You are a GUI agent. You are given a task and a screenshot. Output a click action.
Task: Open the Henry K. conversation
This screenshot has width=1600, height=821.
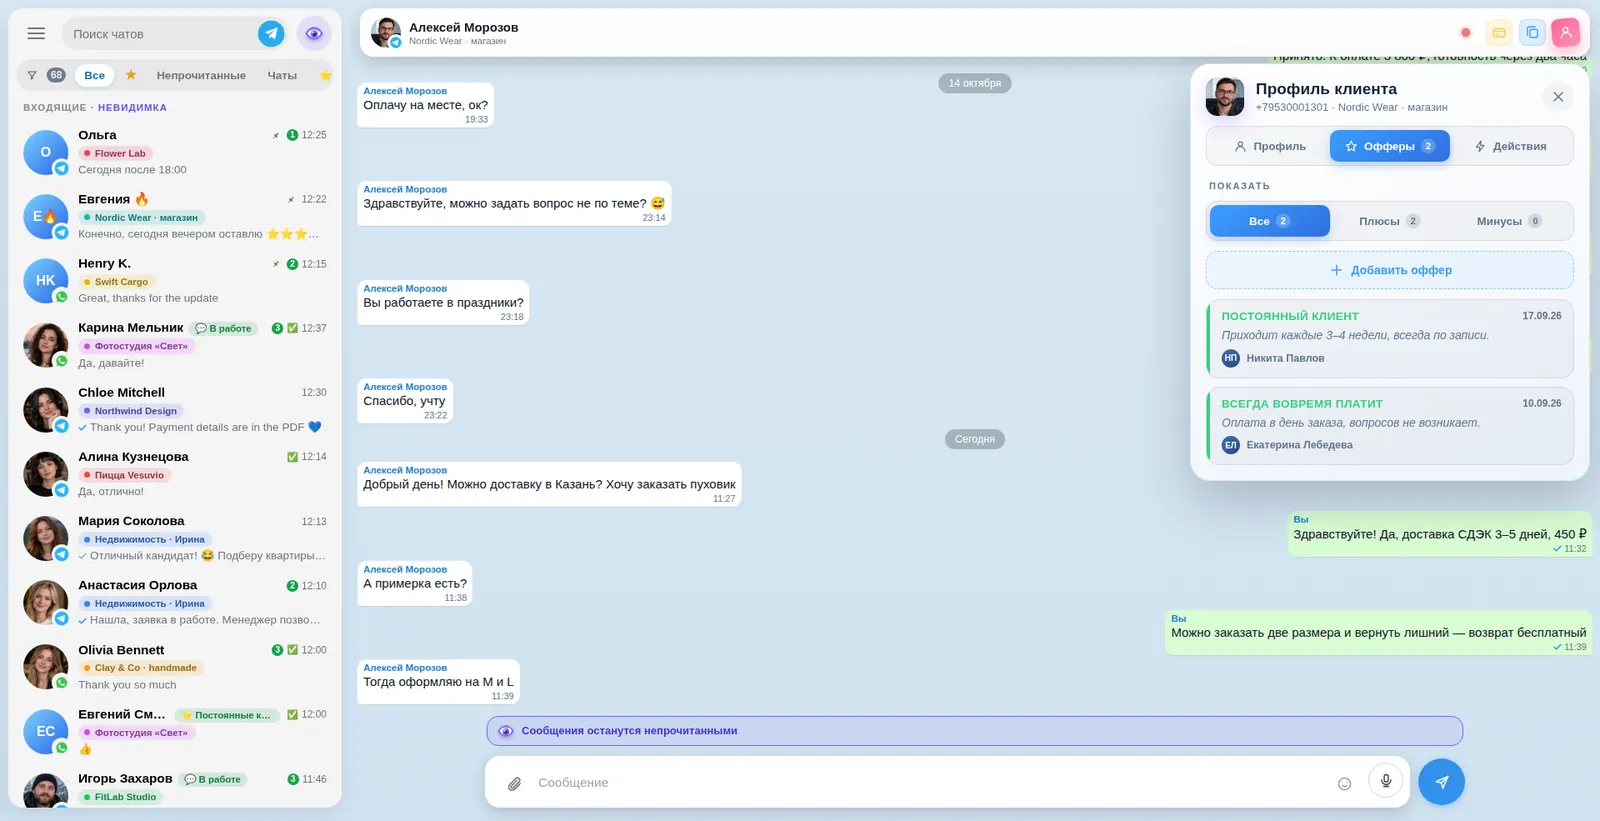175,281
